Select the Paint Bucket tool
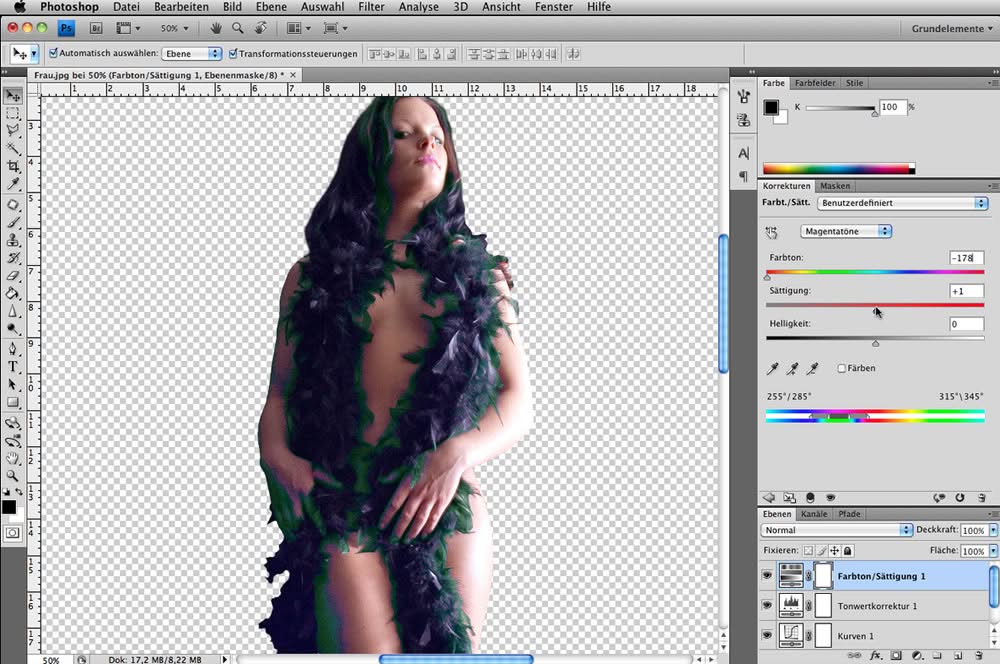1000x664 pixels. click(13, 294)
